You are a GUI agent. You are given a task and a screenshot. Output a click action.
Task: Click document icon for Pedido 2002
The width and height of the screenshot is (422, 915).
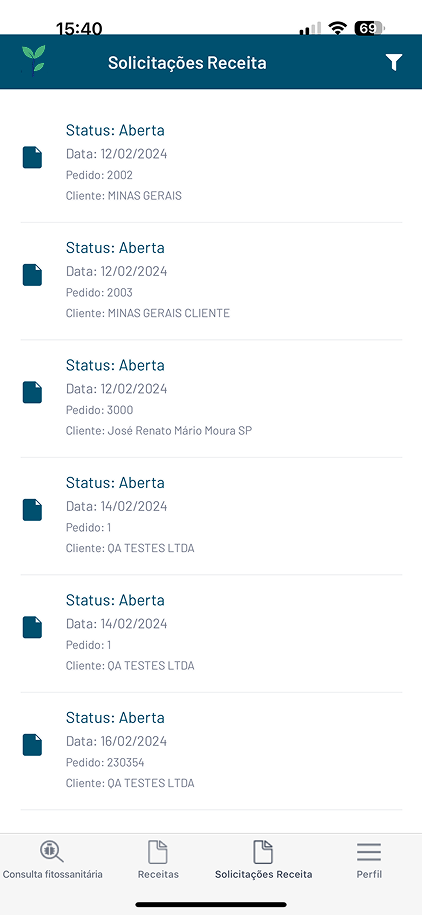click(x=32, y=158)
